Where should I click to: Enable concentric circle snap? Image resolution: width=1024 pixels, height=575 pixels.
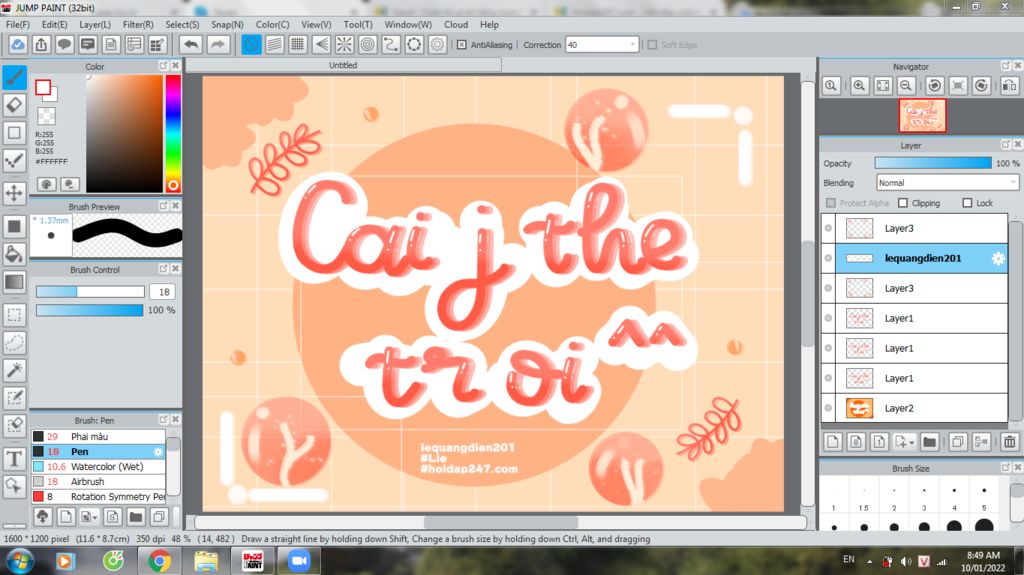click(x=368, y=44)
